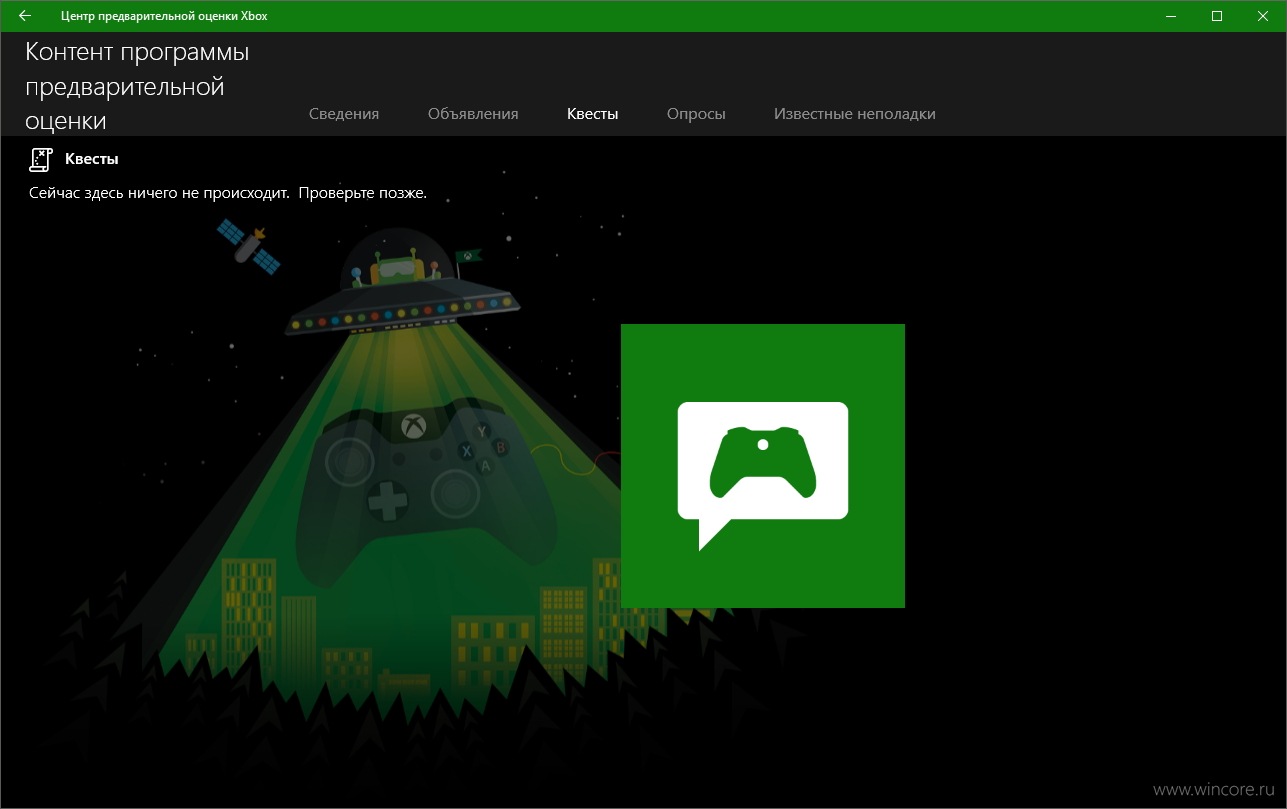1287x809 pixels.
Task: Show the Известные неполадки tab
Action: tap(854, 114)
